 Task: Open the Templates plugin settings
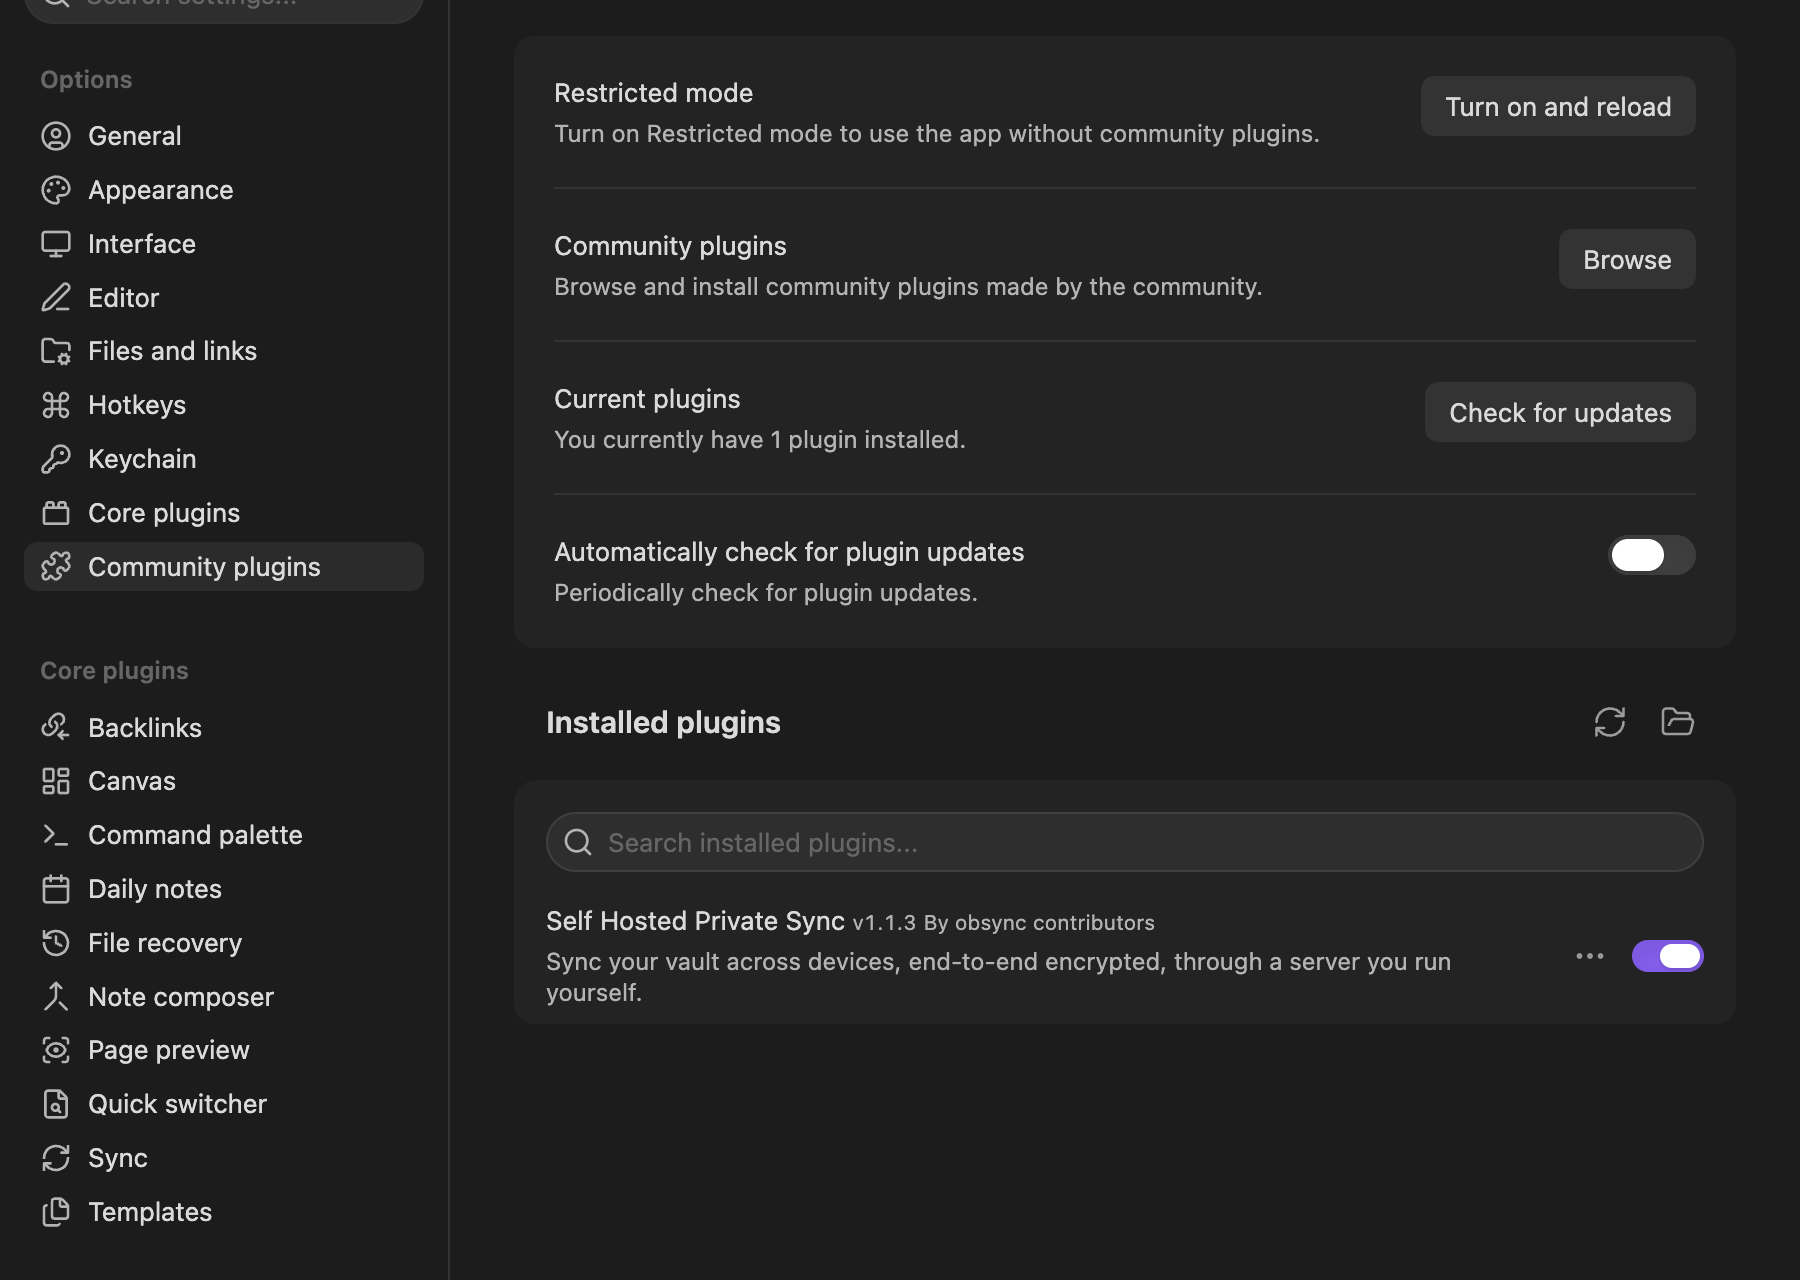(x=224, y=1212)
